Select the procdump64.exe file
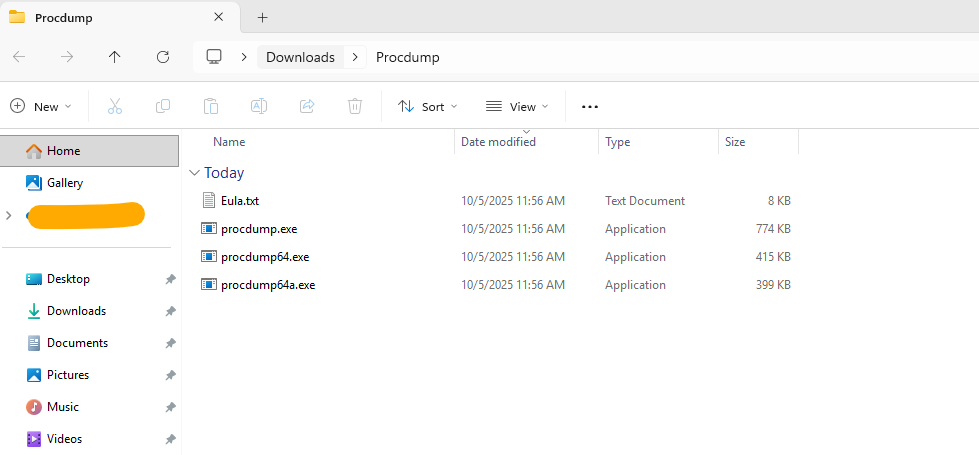 (265, 257)
